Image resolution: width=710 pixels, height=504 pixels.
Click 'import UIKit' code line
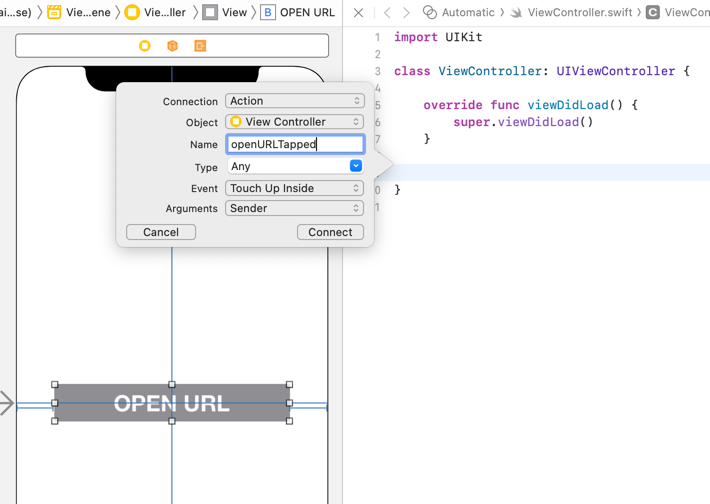point(438,37)
